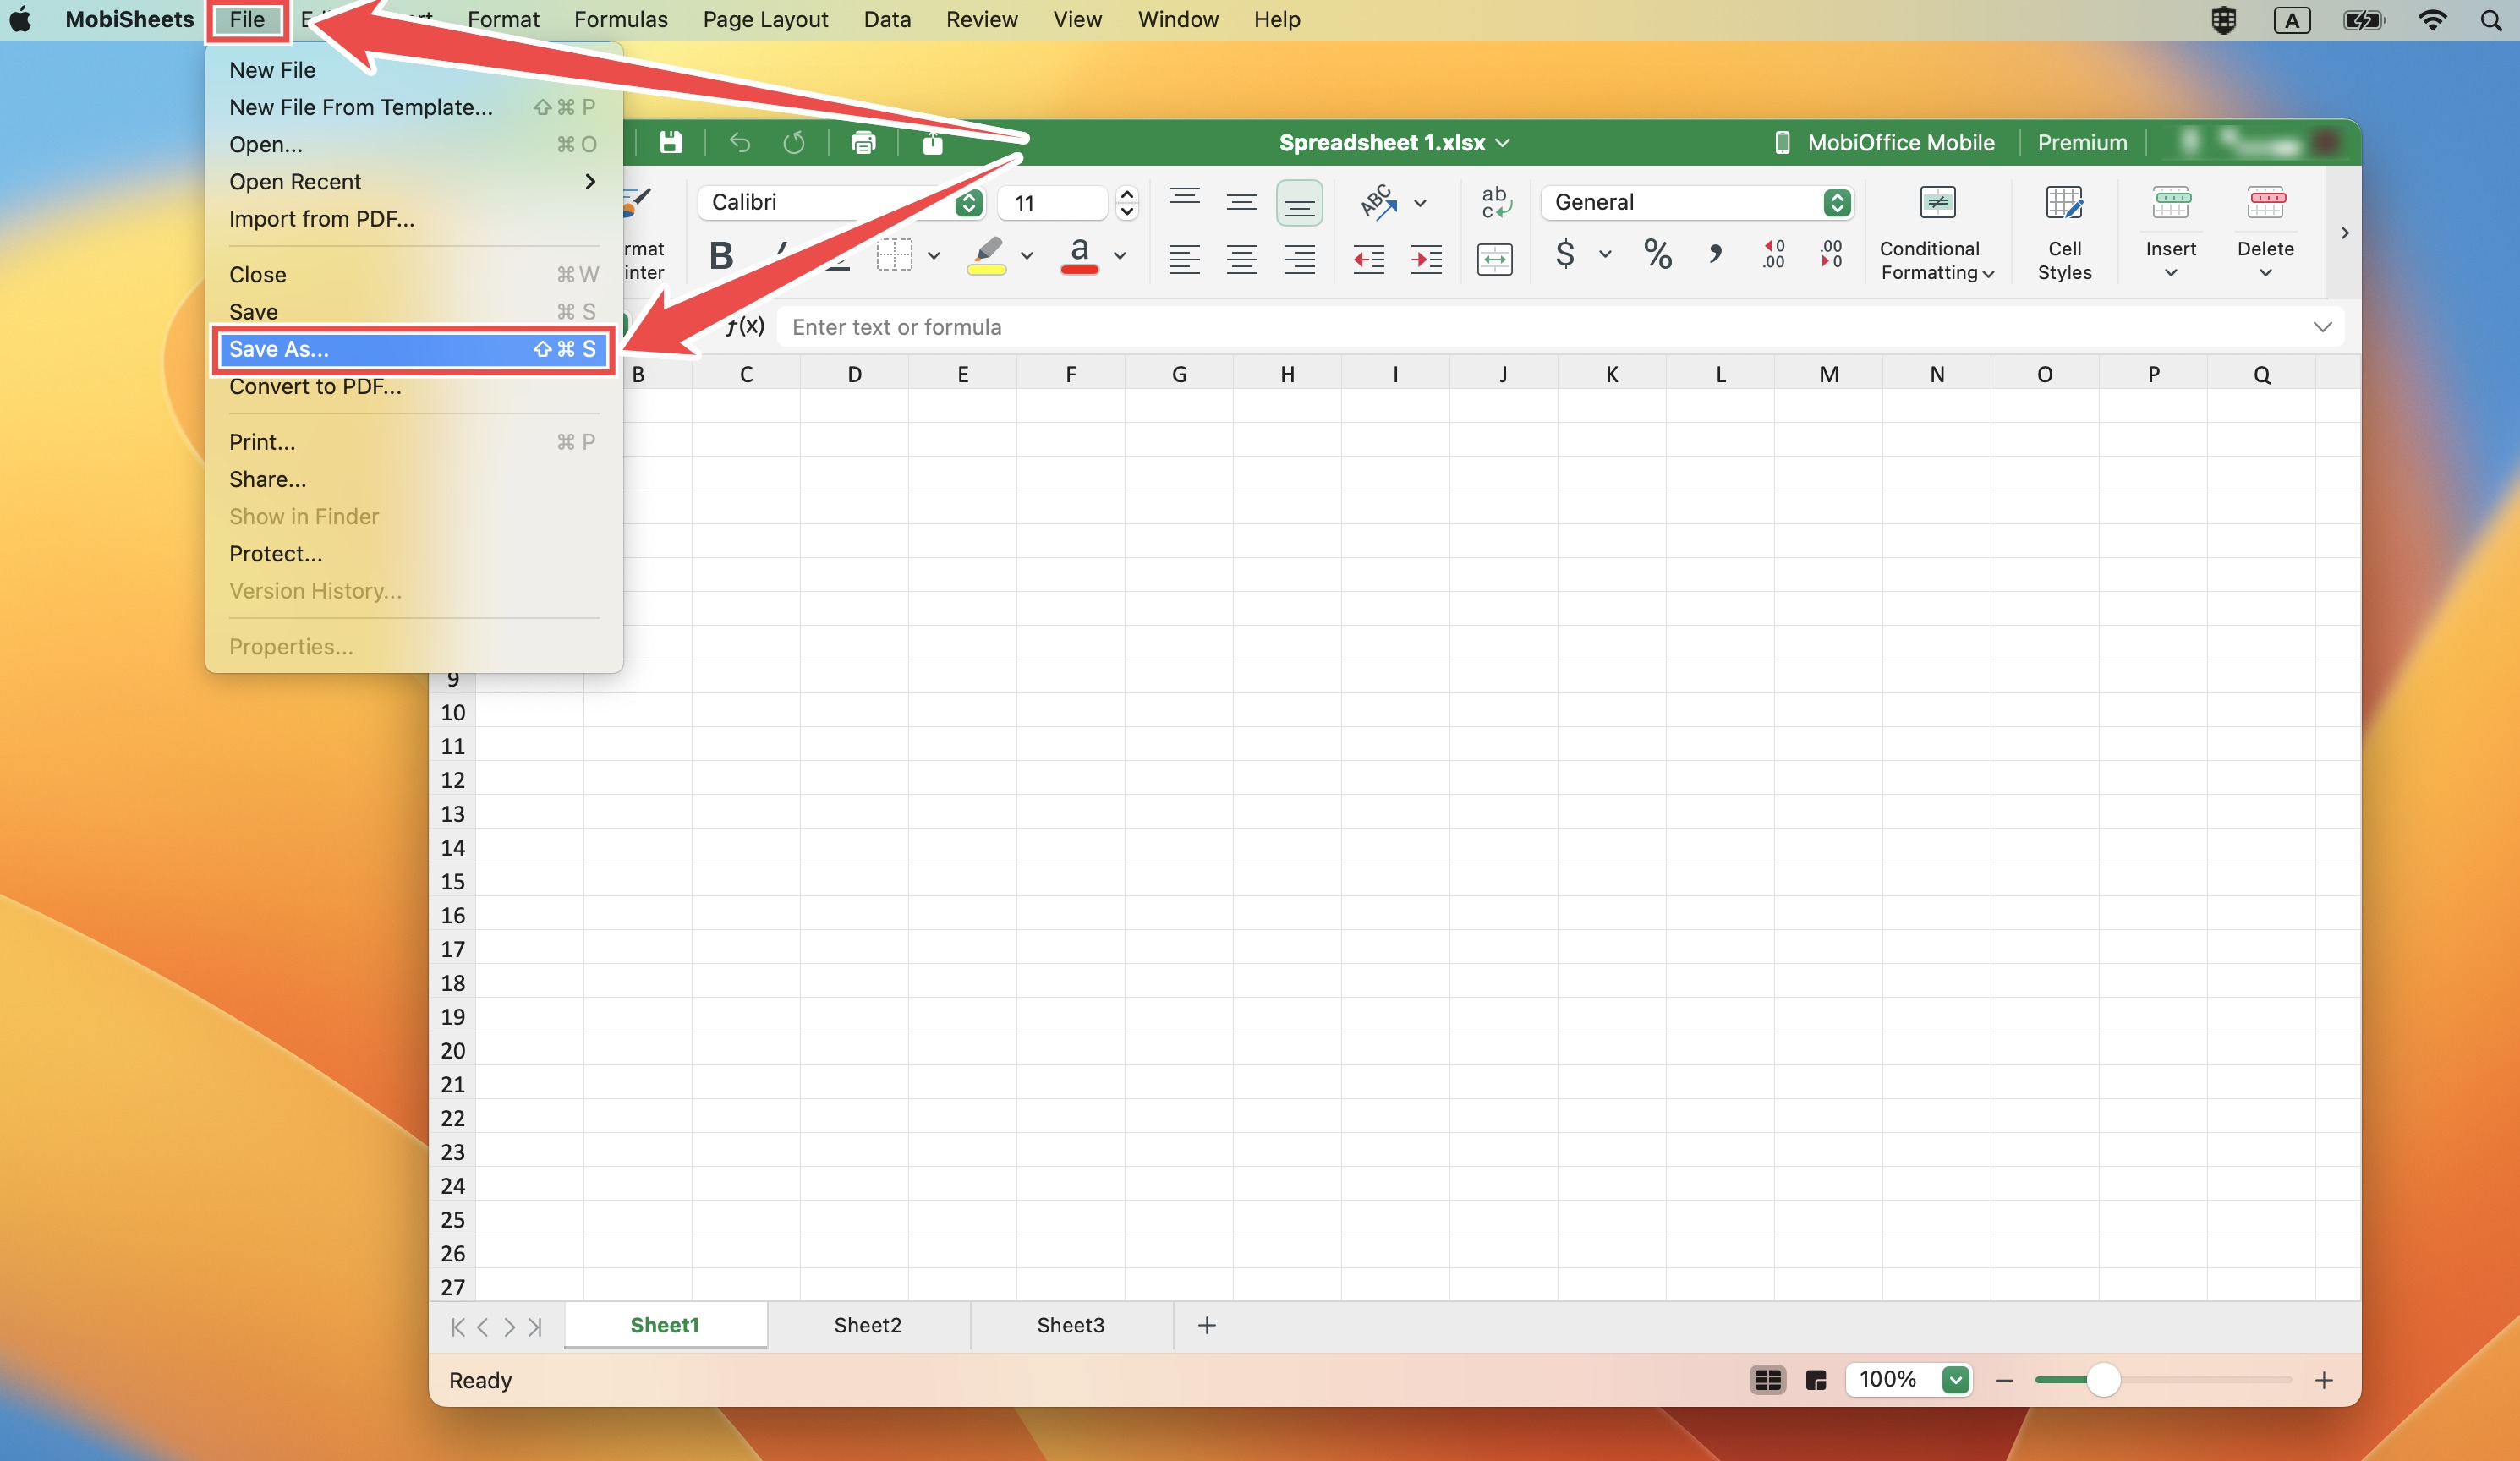Screen dimensions: 2520x1461
Task: Increase indent of cell contents
Action: click(1426, 260)
